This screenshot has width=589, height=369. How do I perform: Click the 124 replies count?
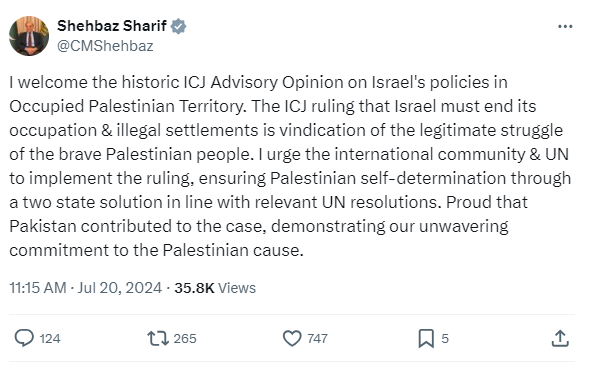coord(50,339)
